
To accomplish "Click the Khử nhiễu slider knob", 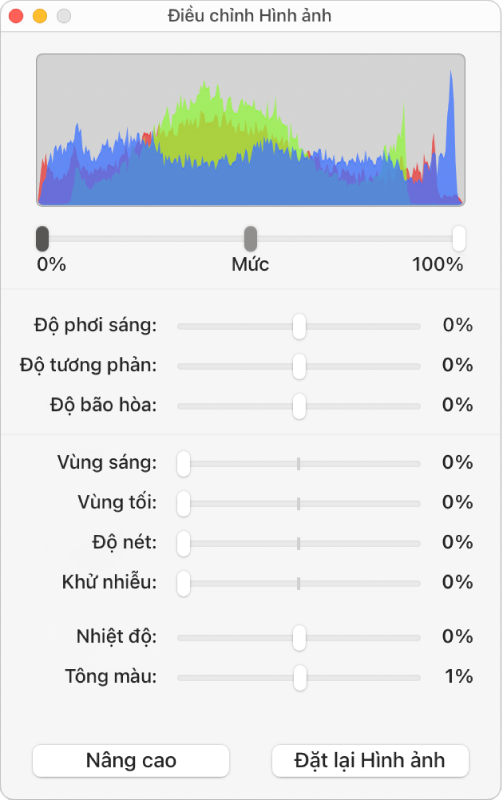I will point(184,583).
